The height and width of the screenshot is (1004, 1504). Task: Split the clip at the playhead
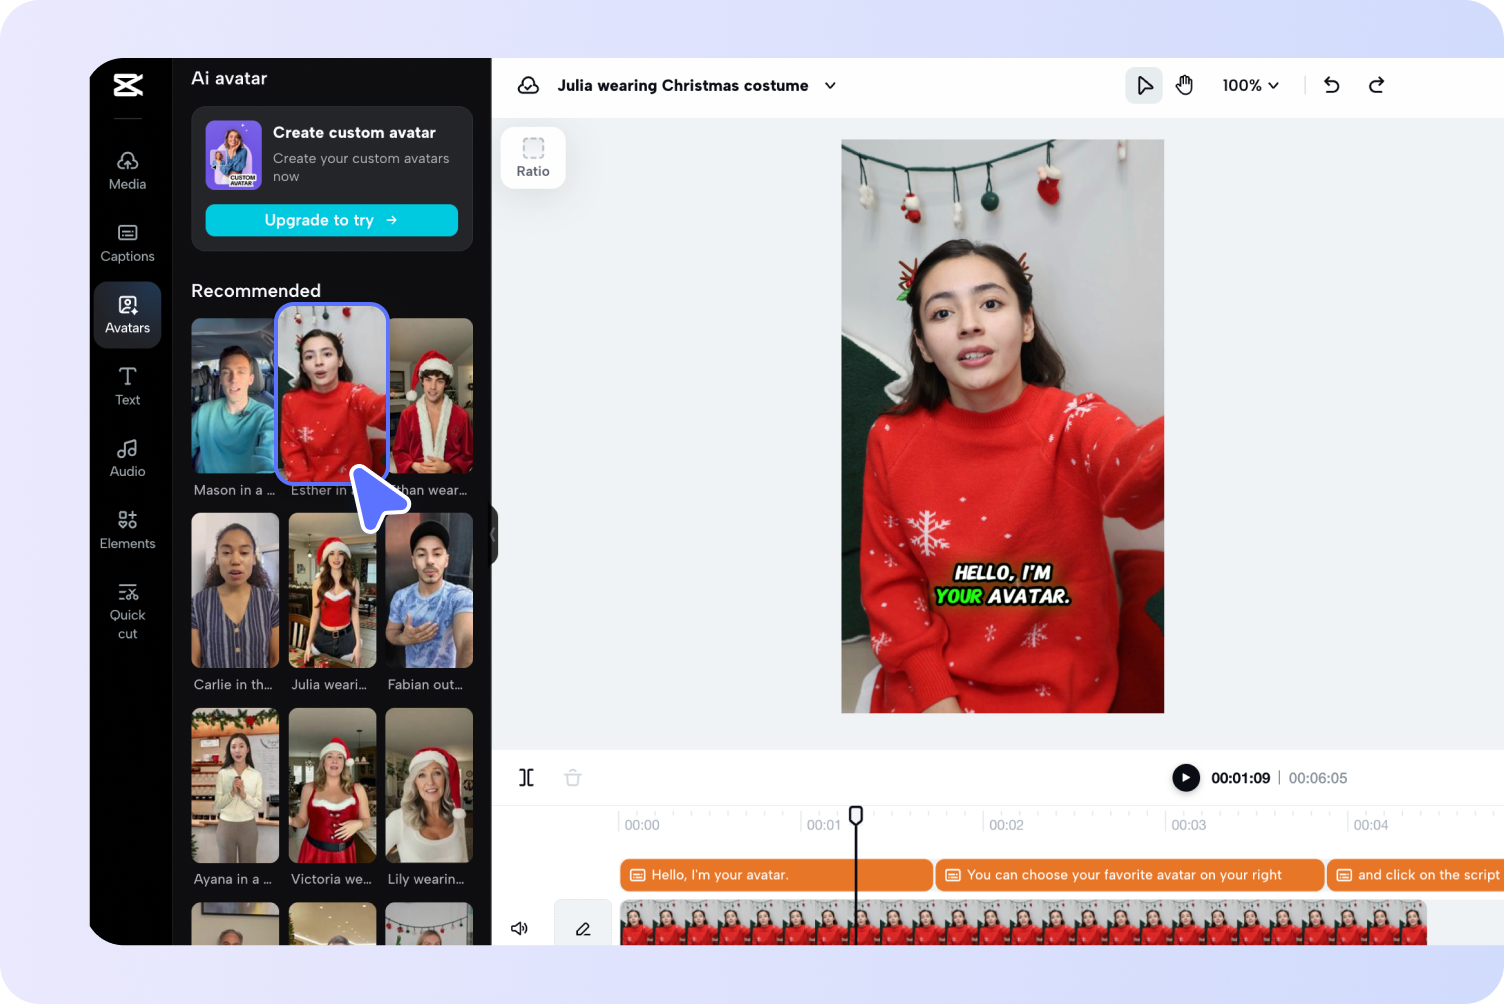(x=526, y=777)
